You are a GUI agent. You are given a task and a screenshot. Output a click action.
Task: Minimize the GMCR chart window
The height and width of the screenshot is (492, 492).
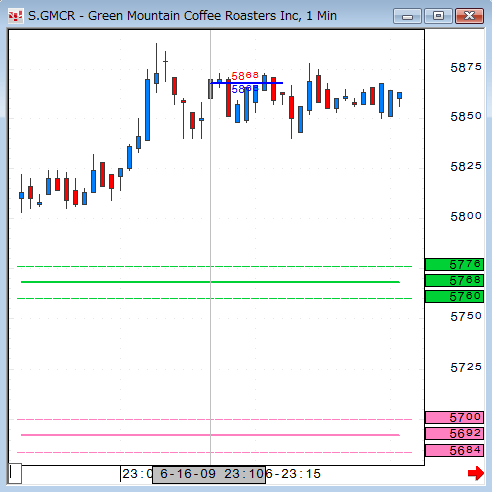click(x=407, y=16)
